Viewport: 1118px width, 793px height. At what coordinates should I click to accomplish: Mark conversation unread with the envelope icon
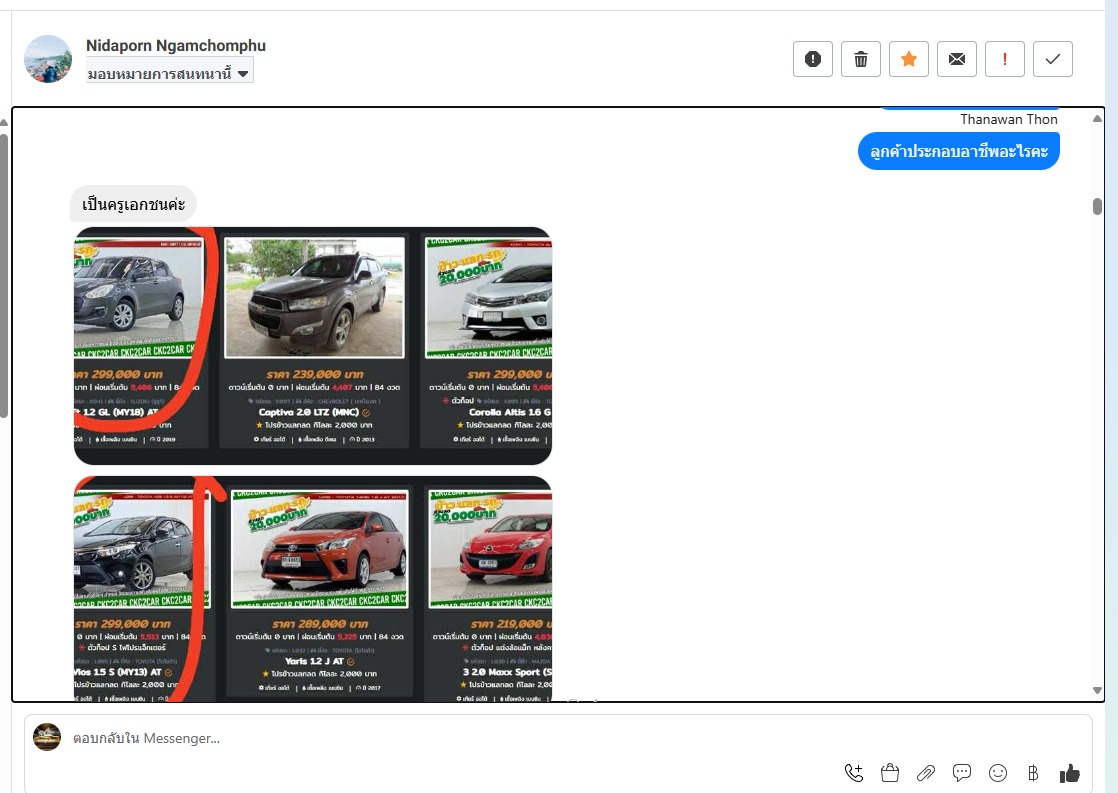click(957, 59)
